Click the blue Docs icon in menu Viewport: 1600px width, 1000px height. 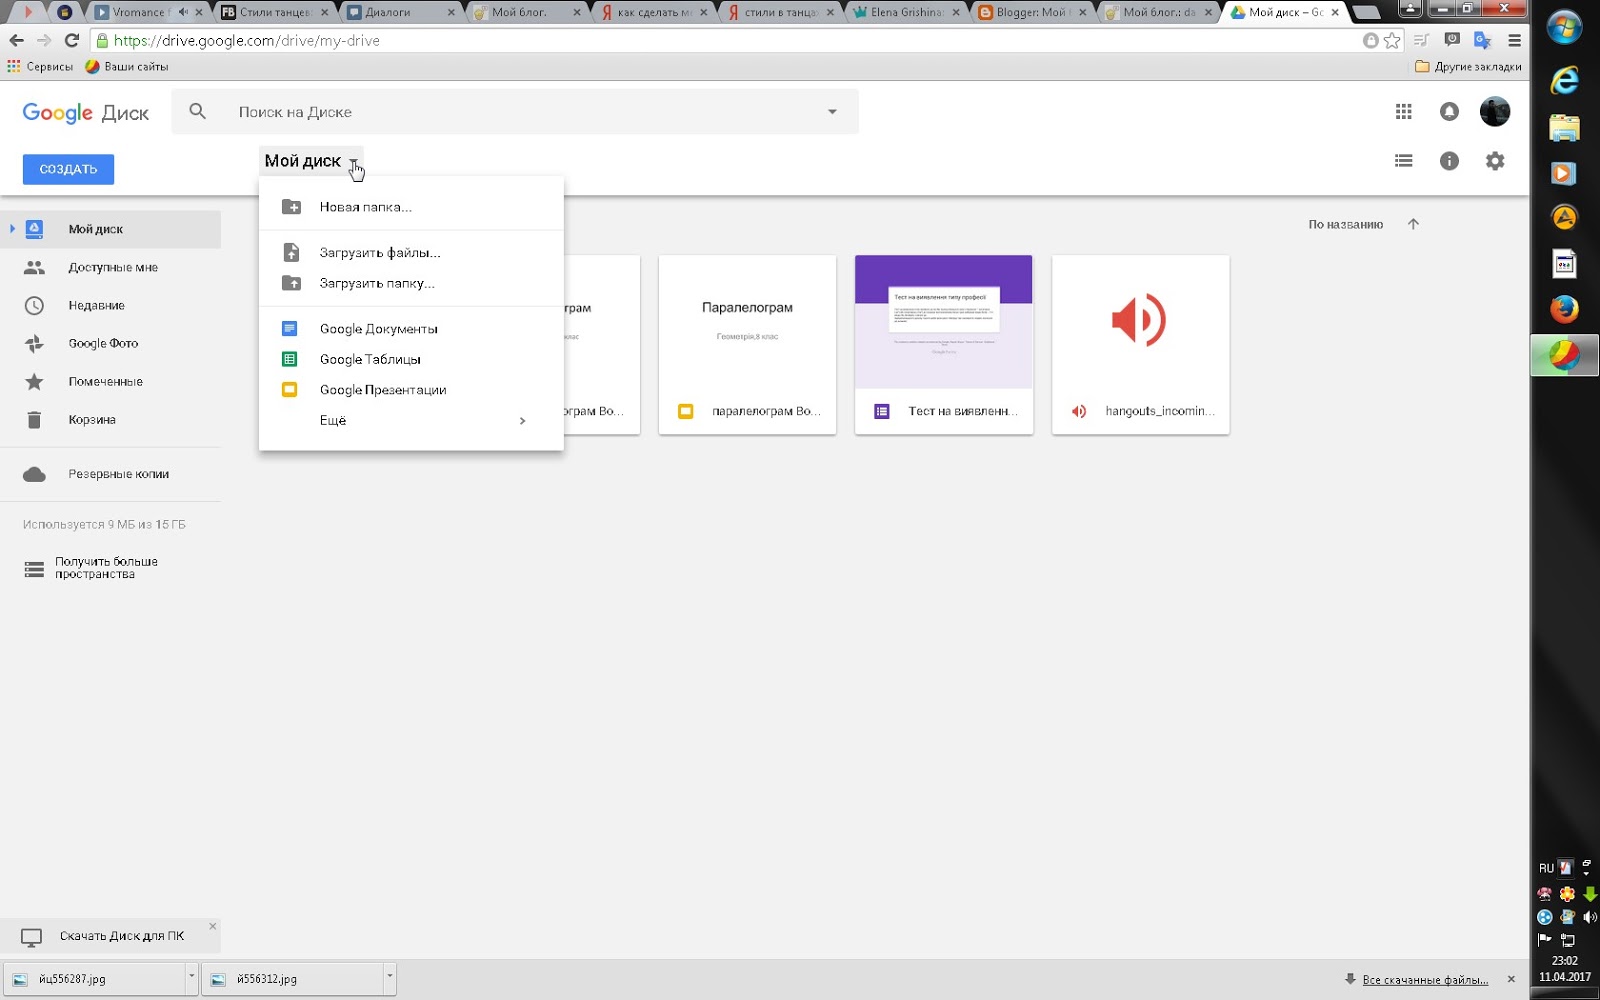tap(290, 329)
